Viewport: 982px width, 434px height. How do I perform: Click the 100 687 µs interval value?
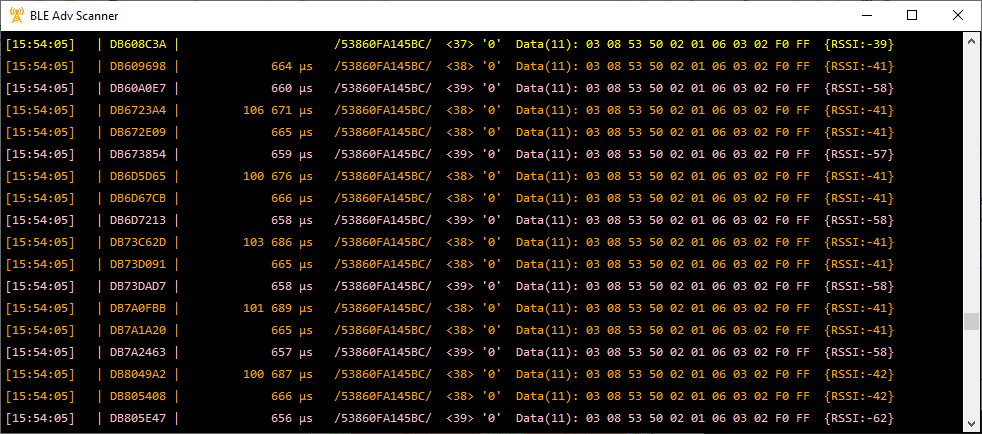tap(278, 374)
